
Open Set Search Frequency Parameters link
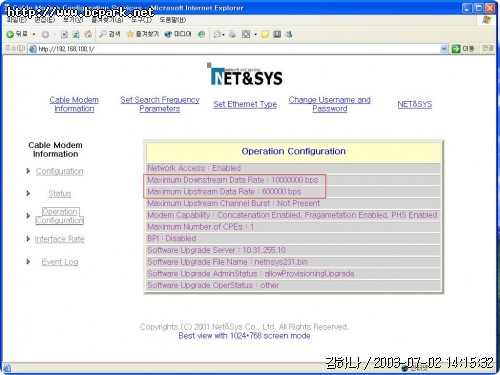(x=160, y=104)
